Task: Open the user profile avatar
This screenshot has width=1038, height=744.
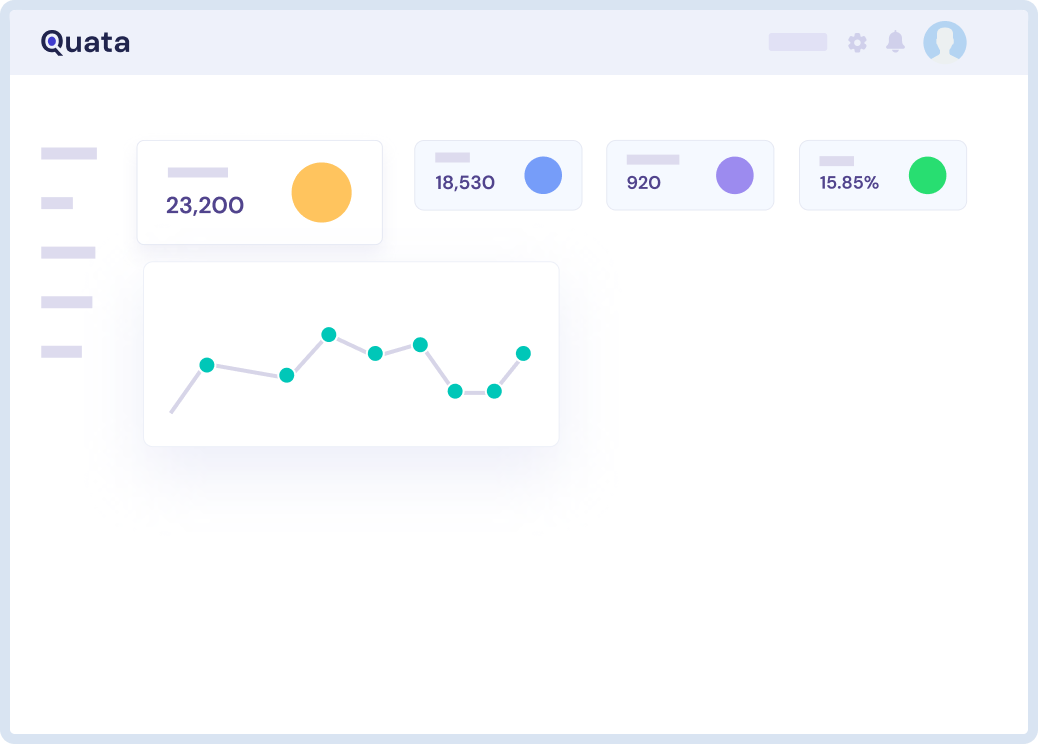Action: click(x=944, y=42)
